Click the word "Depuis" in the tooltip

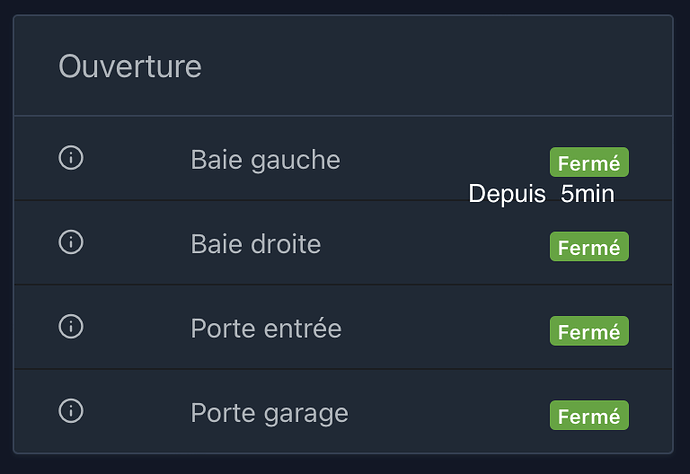(507, 194)
